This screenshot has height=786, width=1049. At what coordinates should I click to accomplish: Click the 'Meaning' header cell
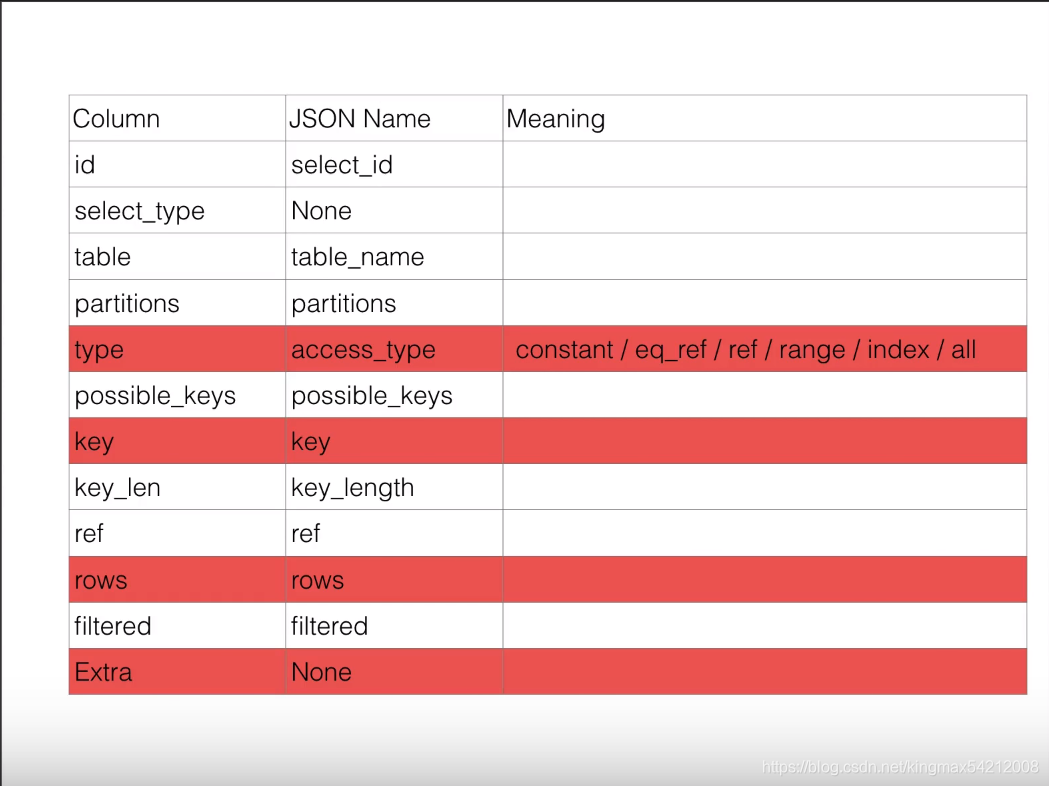coord(765,118)
